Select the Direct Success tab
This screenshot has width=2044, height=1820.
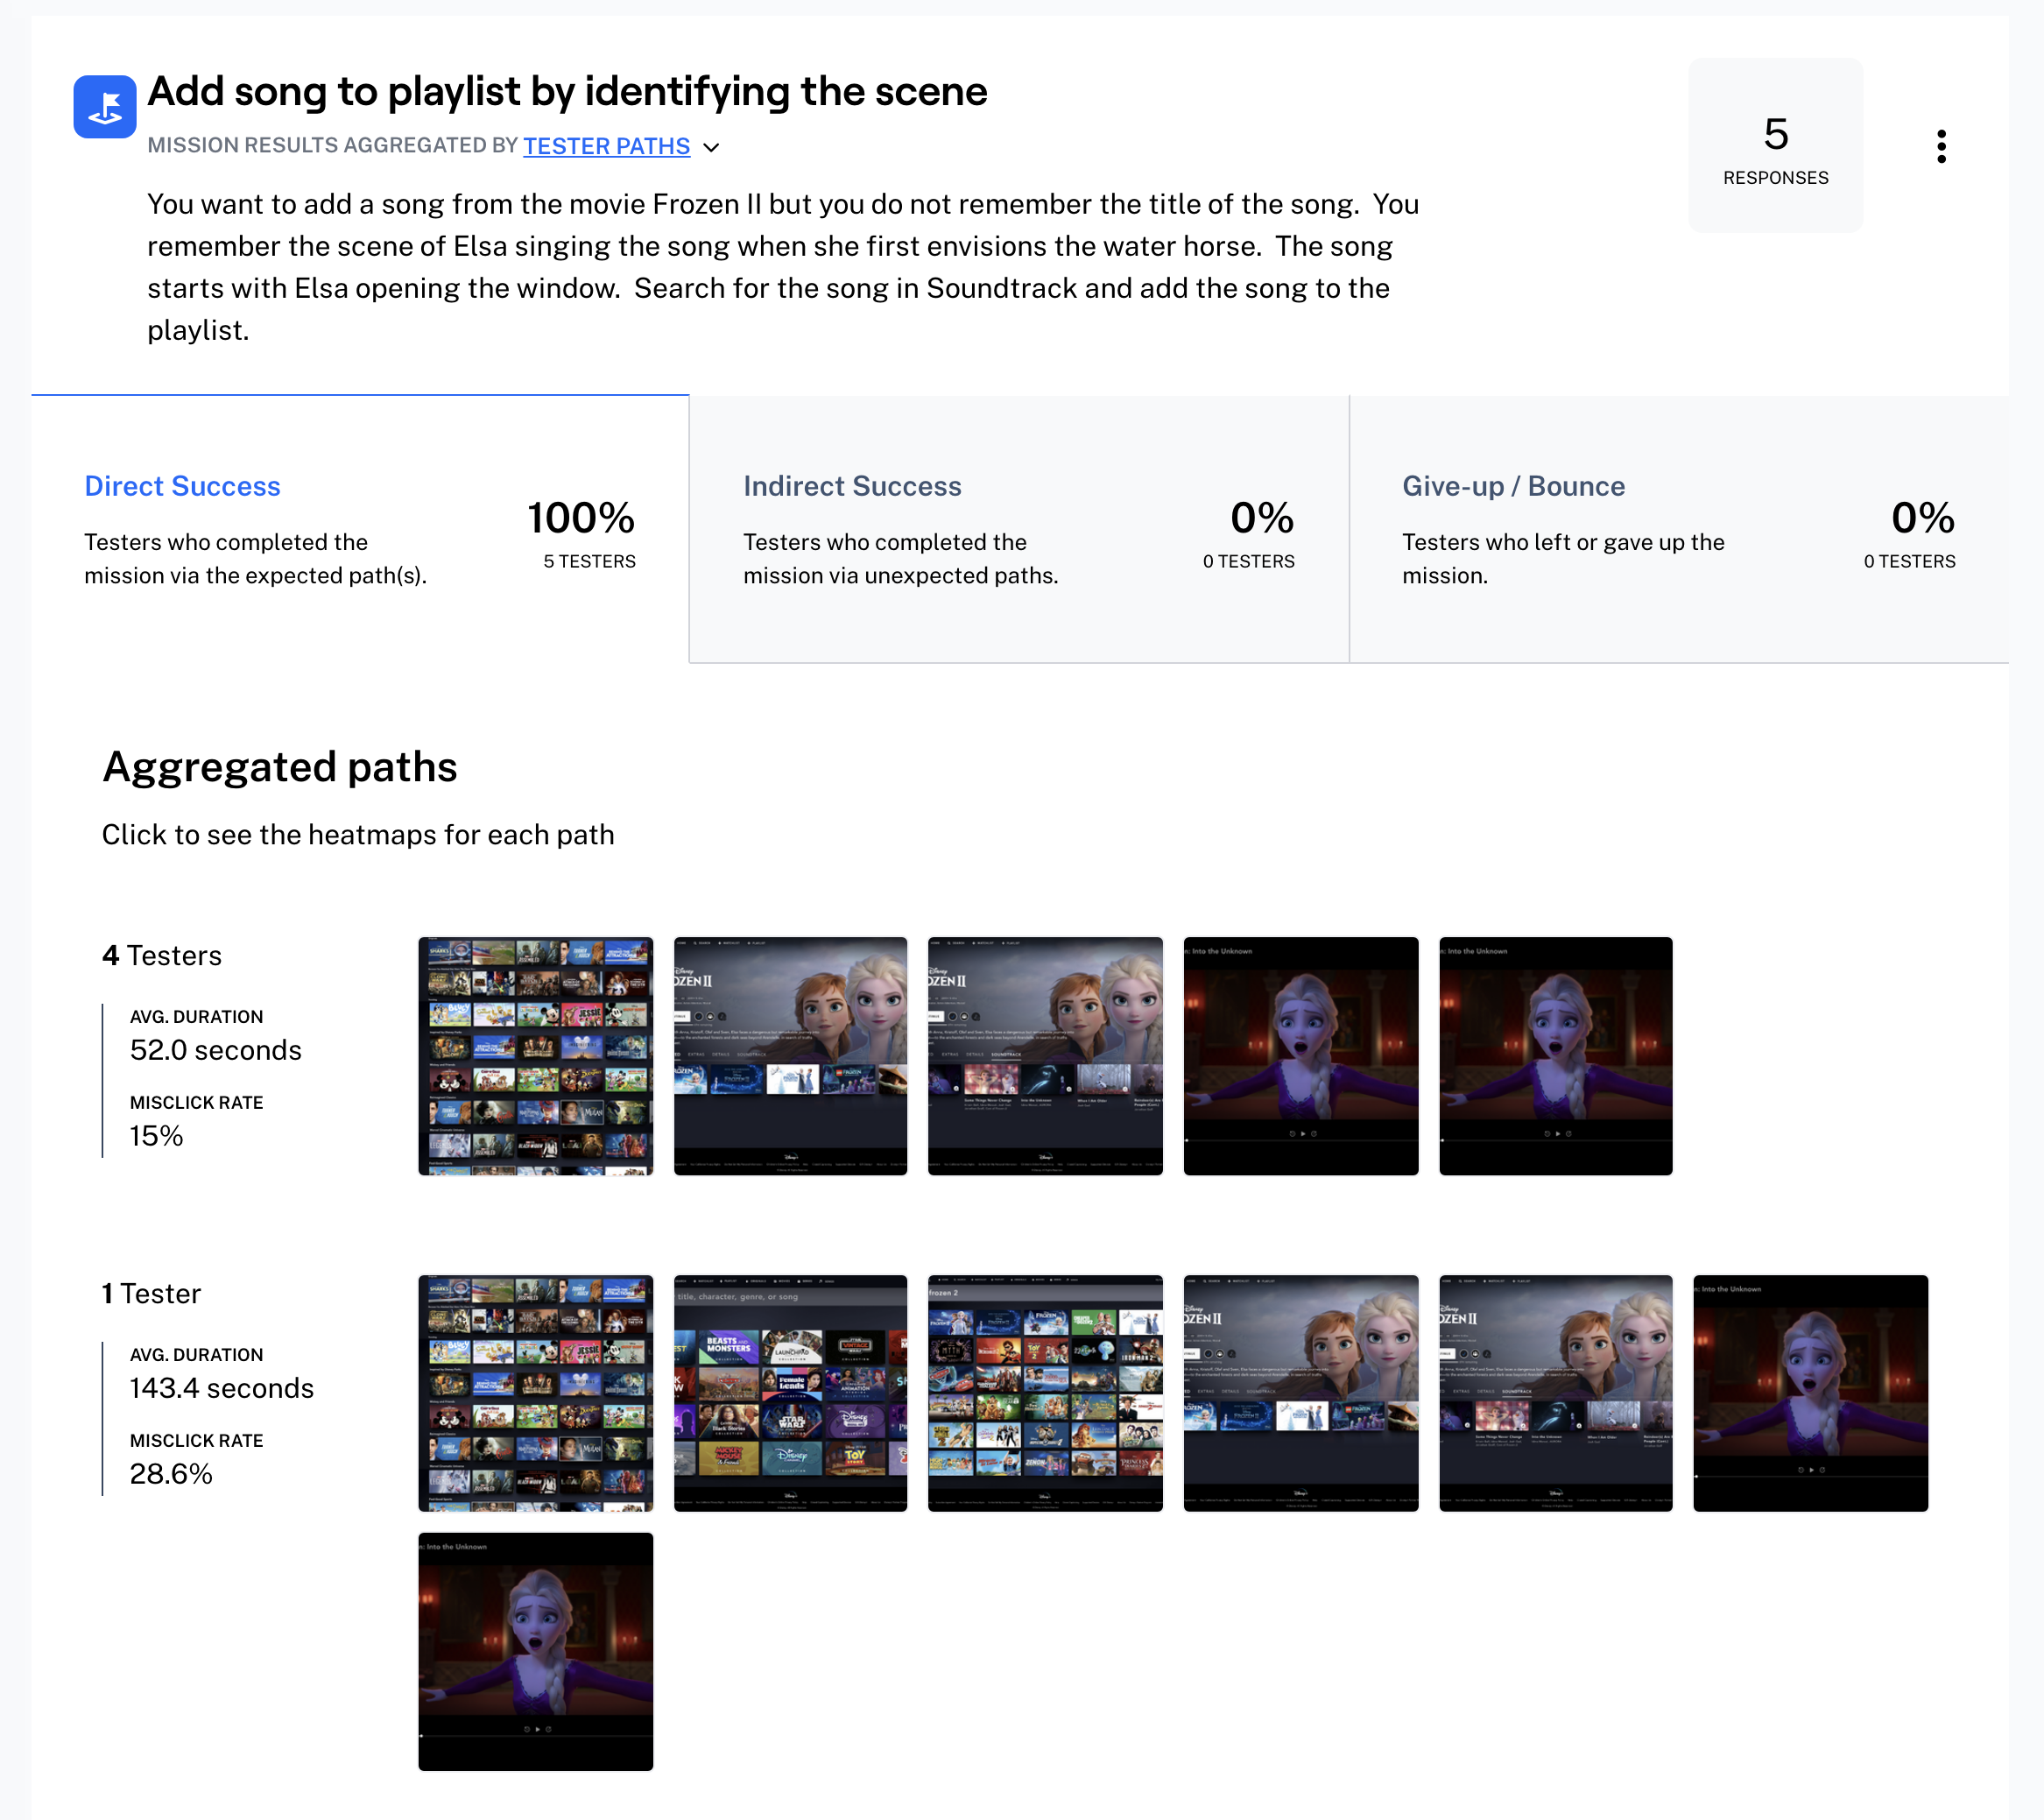pos(182,486)
